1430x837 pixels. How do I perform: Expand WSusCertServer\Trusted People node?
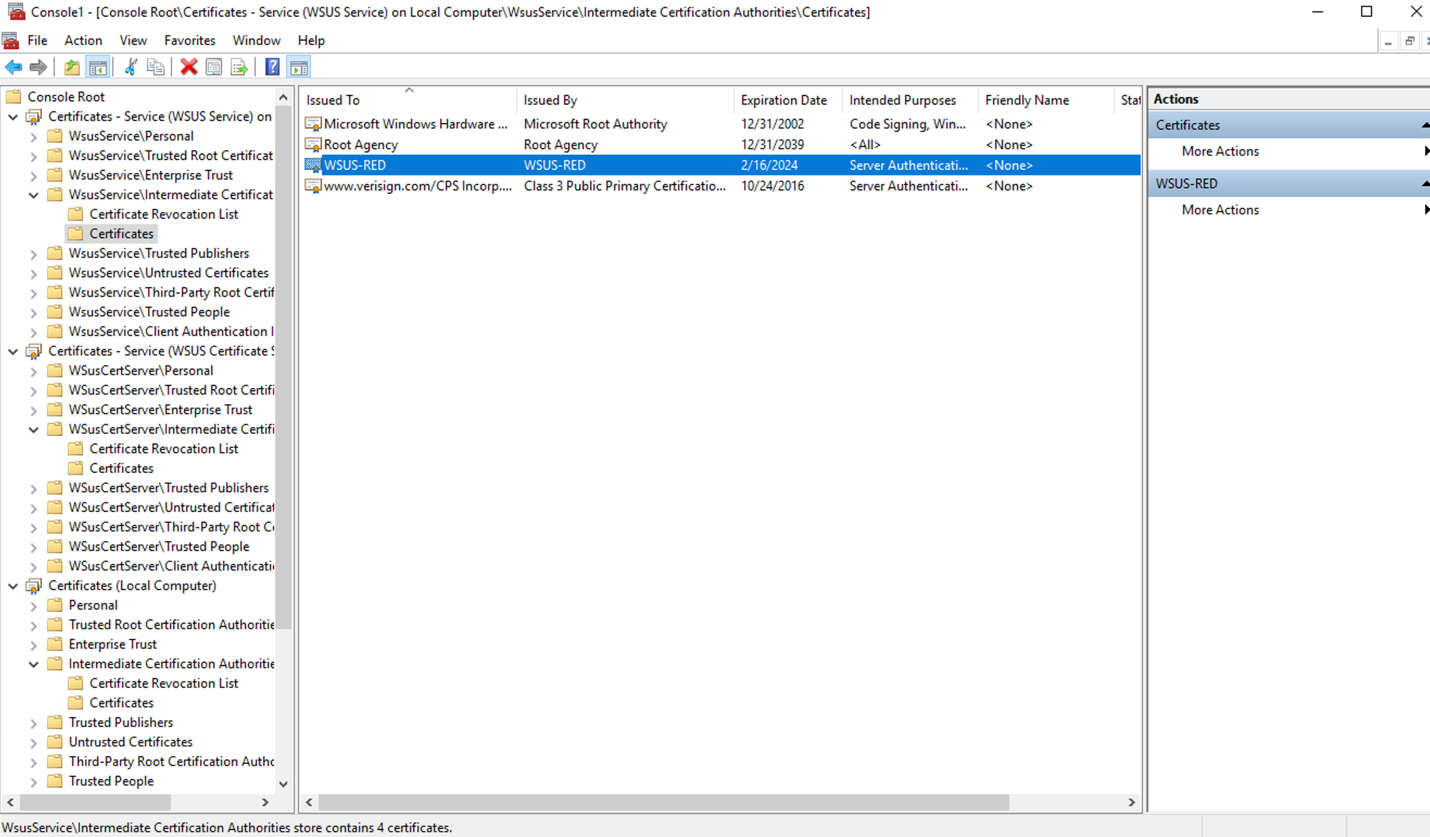33,547
